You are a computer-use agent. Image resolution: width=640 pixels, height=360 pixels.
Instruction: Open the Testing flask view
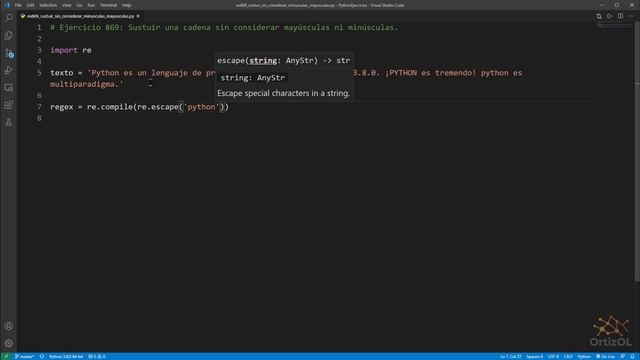click(9, 122)
